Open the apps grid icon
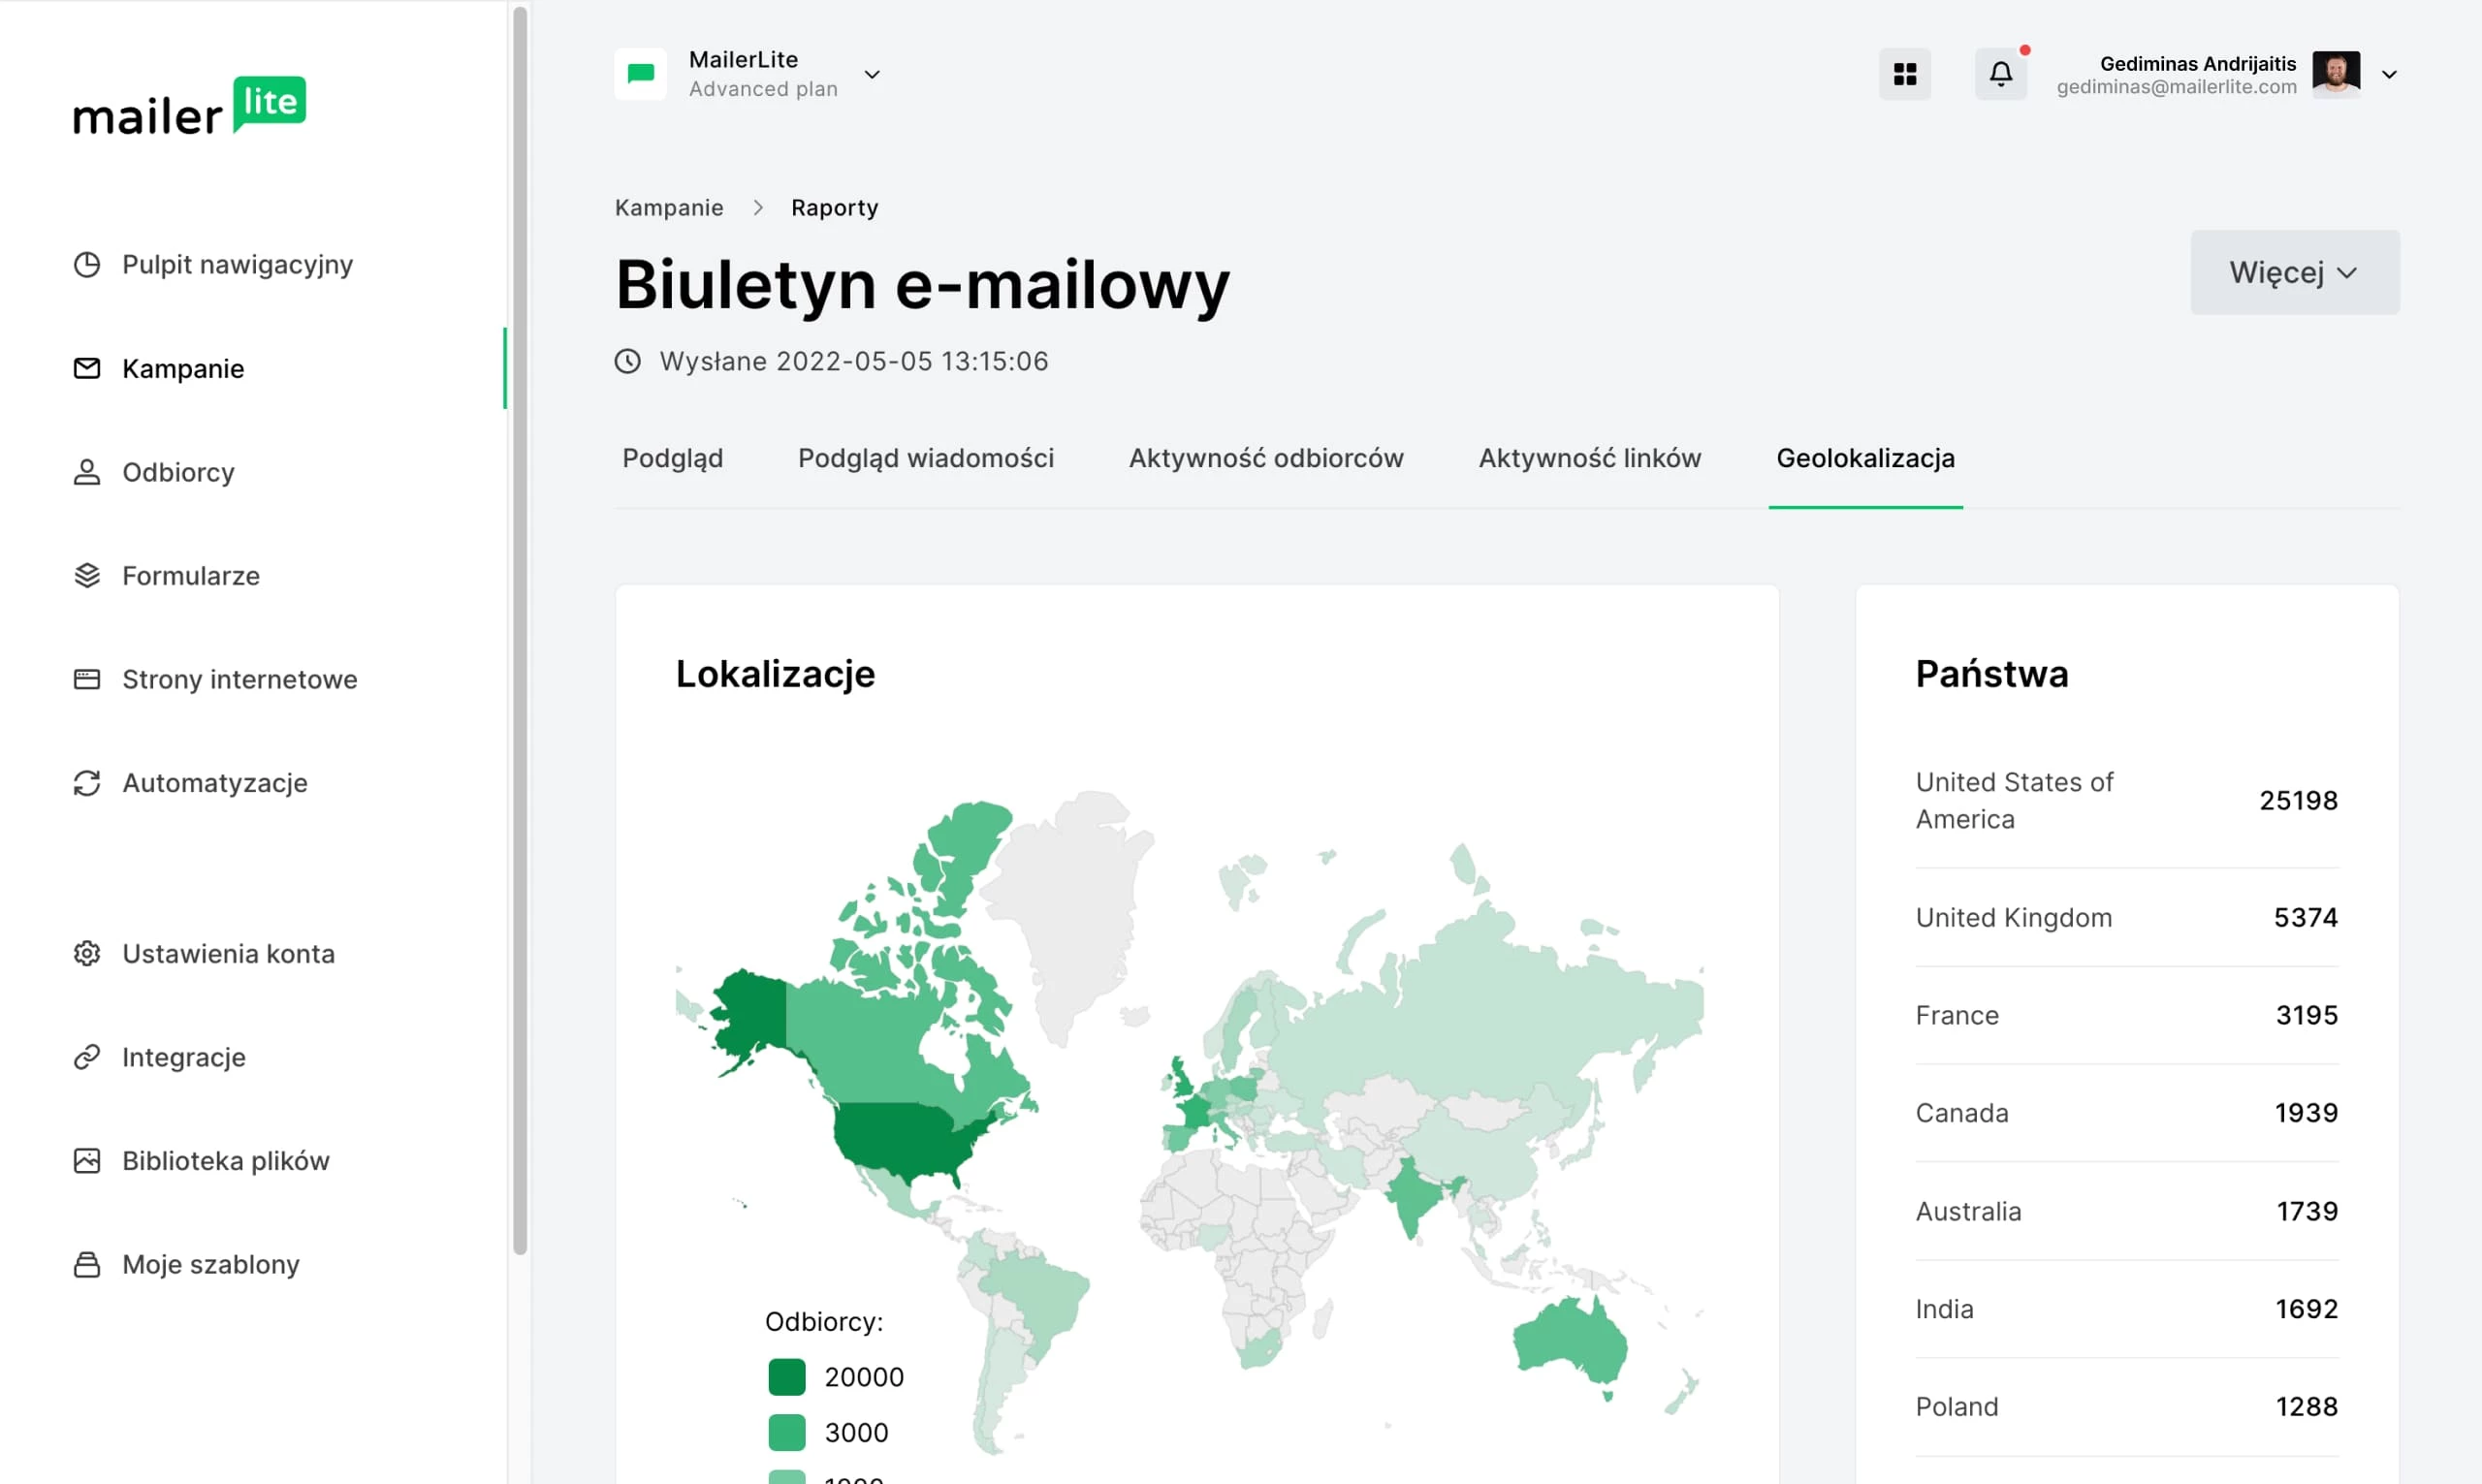Image resolution: width=2482 pixels, height=1484 pixels. [1904, 74]
